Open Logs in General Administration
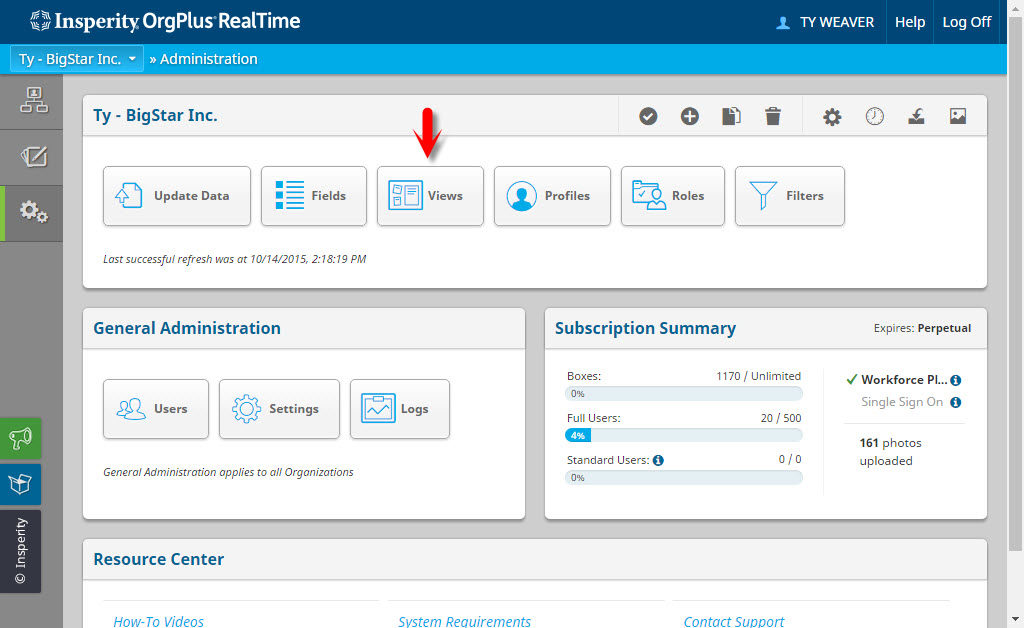Screen dimensions: 1024x628 point(400,409)
